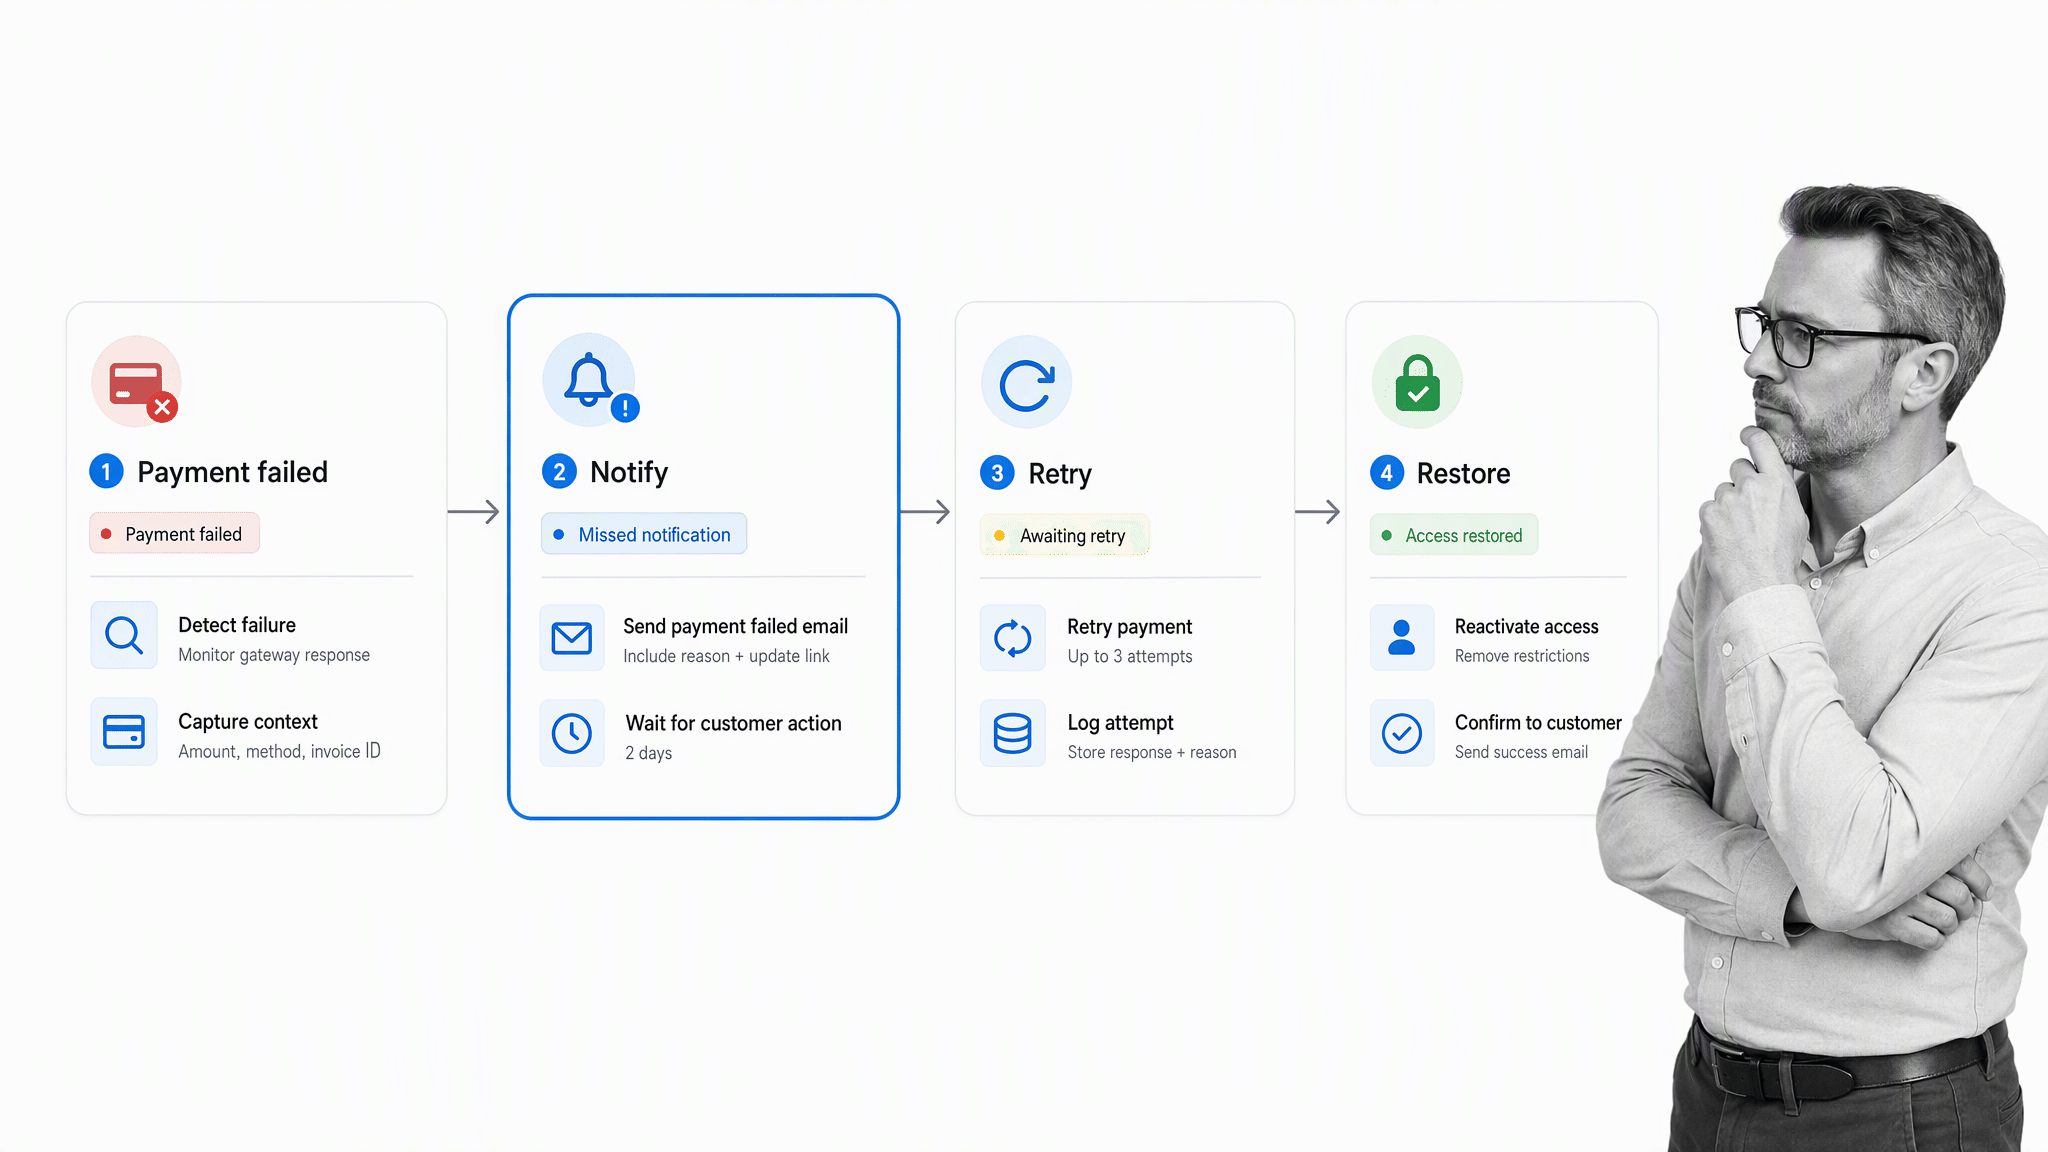Click the '2 days' wait duration
The width and height of the screenshot is (2048, 1152).
click(x=649, y=753)
